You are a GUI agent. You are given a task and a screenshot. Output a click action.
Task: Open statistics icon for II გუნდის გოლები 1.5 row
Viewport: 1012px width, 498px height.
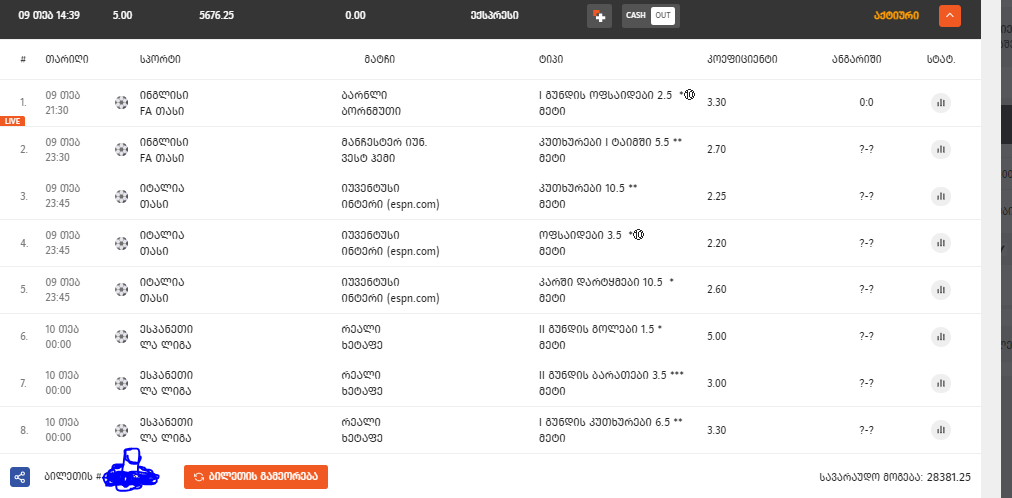tap(940, 336)
